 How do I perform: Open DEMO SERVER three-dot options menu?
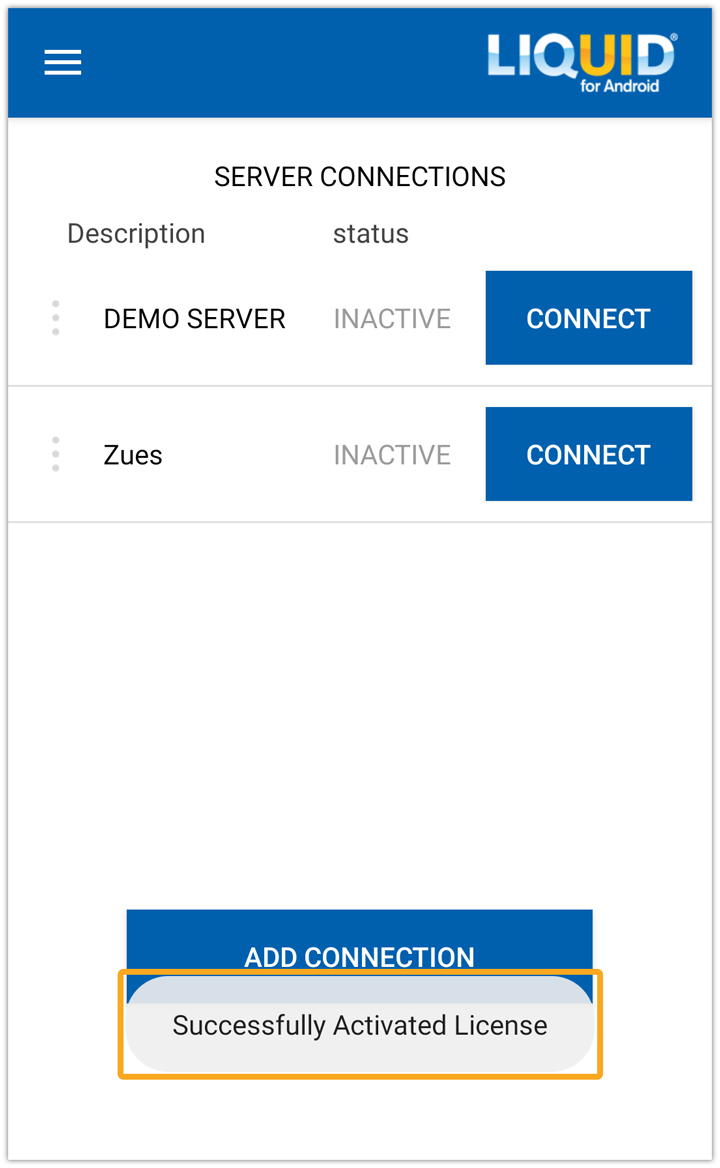[55, 318]
